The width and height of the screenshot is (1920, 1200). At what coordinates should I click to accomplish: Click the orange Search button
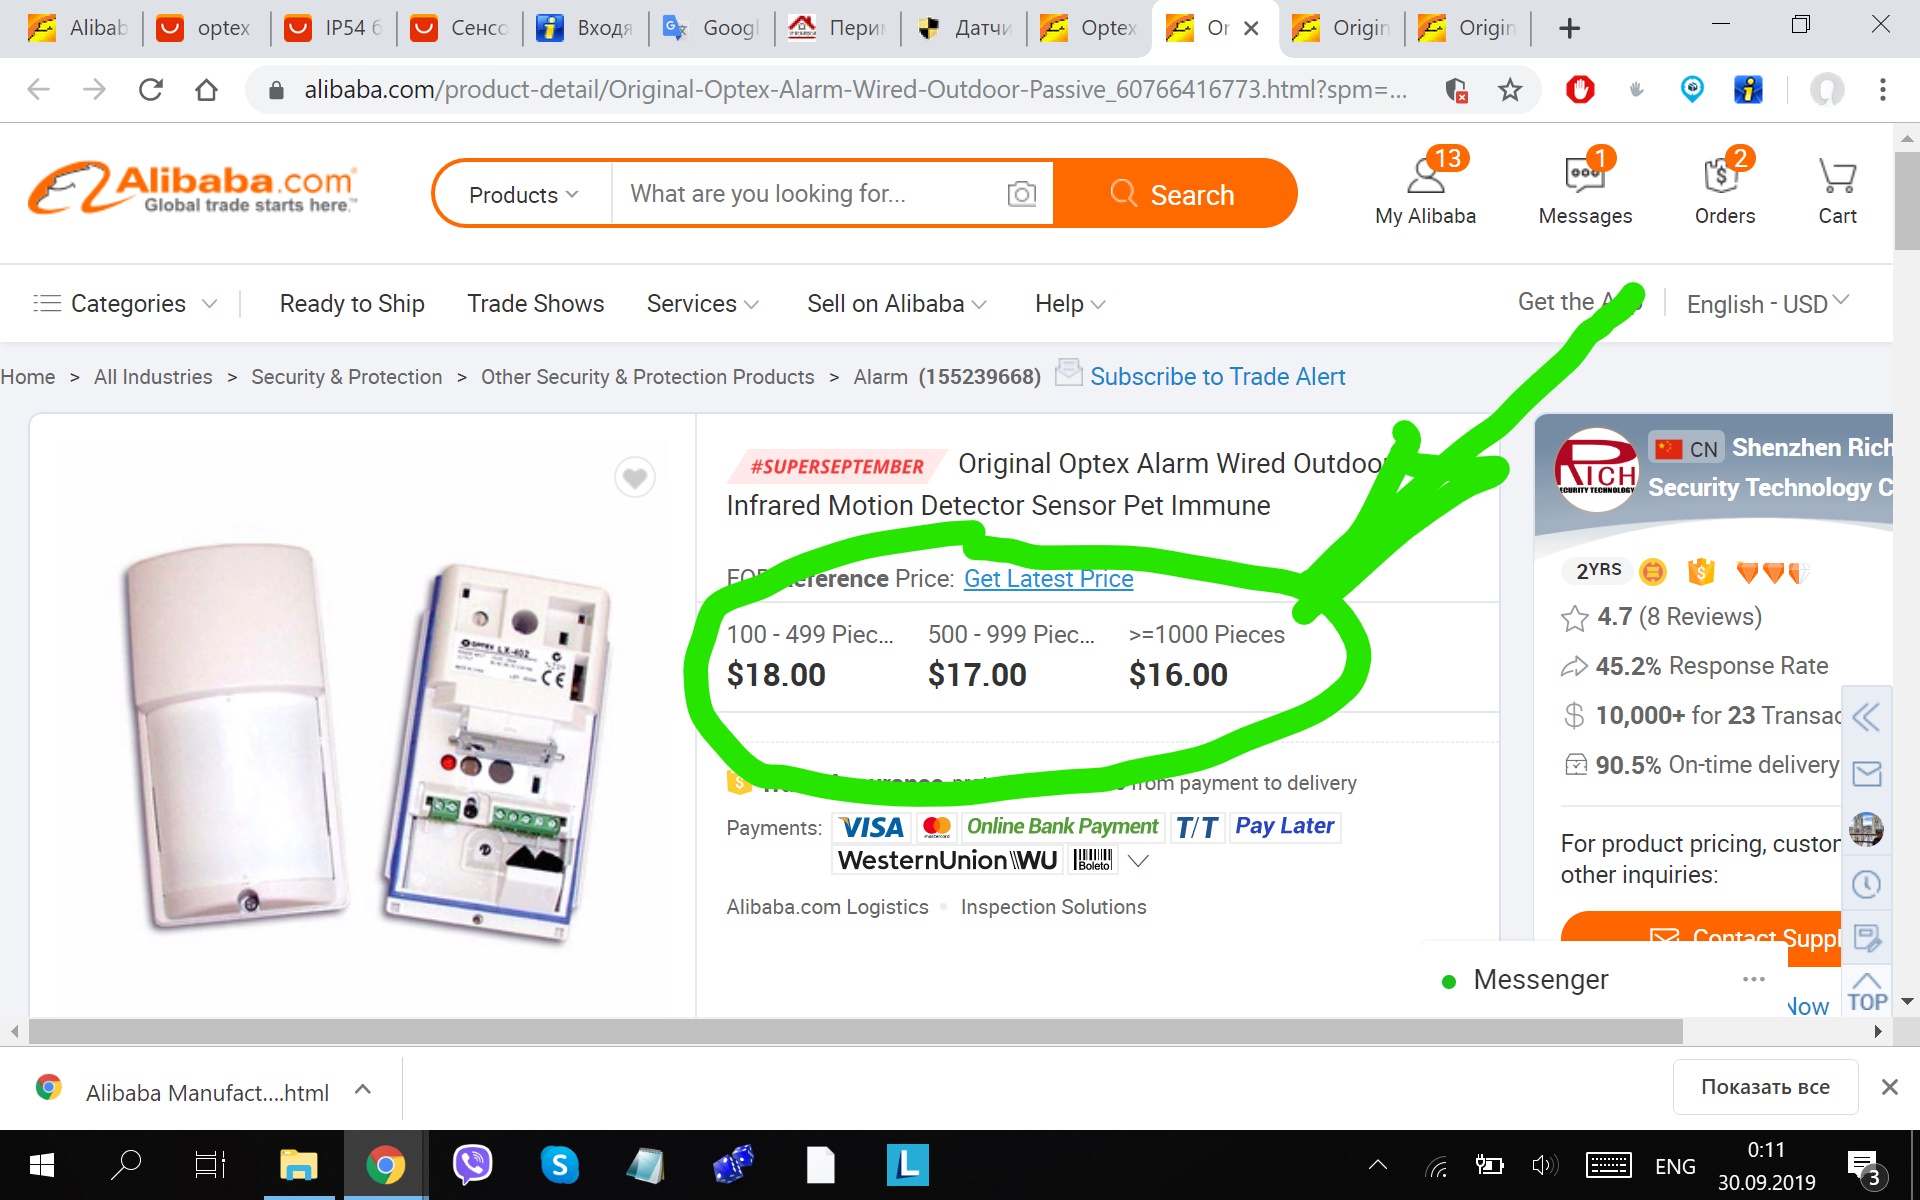[1175, 194]
